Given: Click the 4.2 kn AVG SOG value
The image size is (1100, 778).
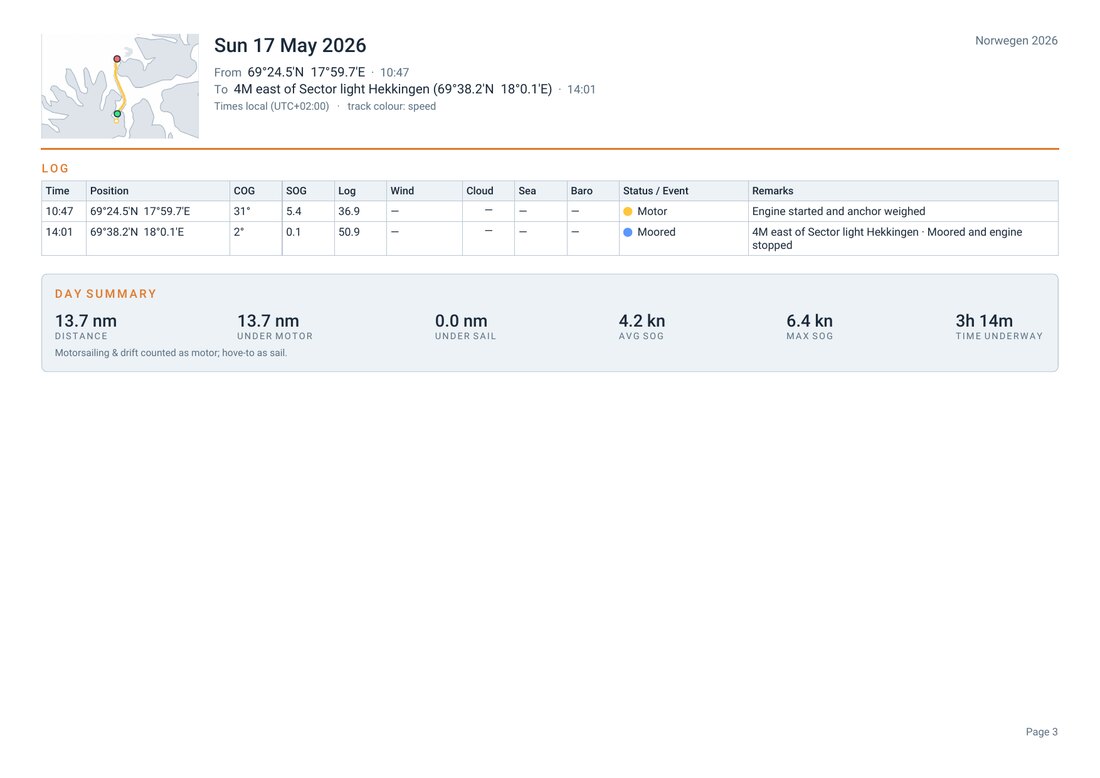Looking at the screenshot, I should pos(642,321).
